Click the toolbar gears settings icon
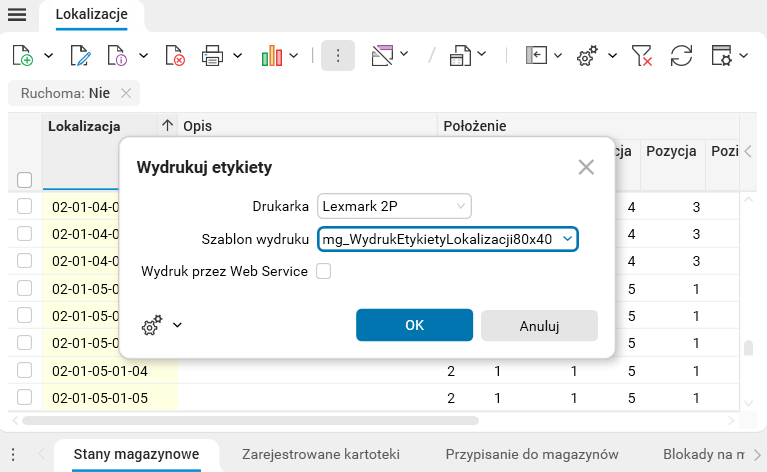Image resolution: width=767 pixels, height=472 pixels. 587,55
